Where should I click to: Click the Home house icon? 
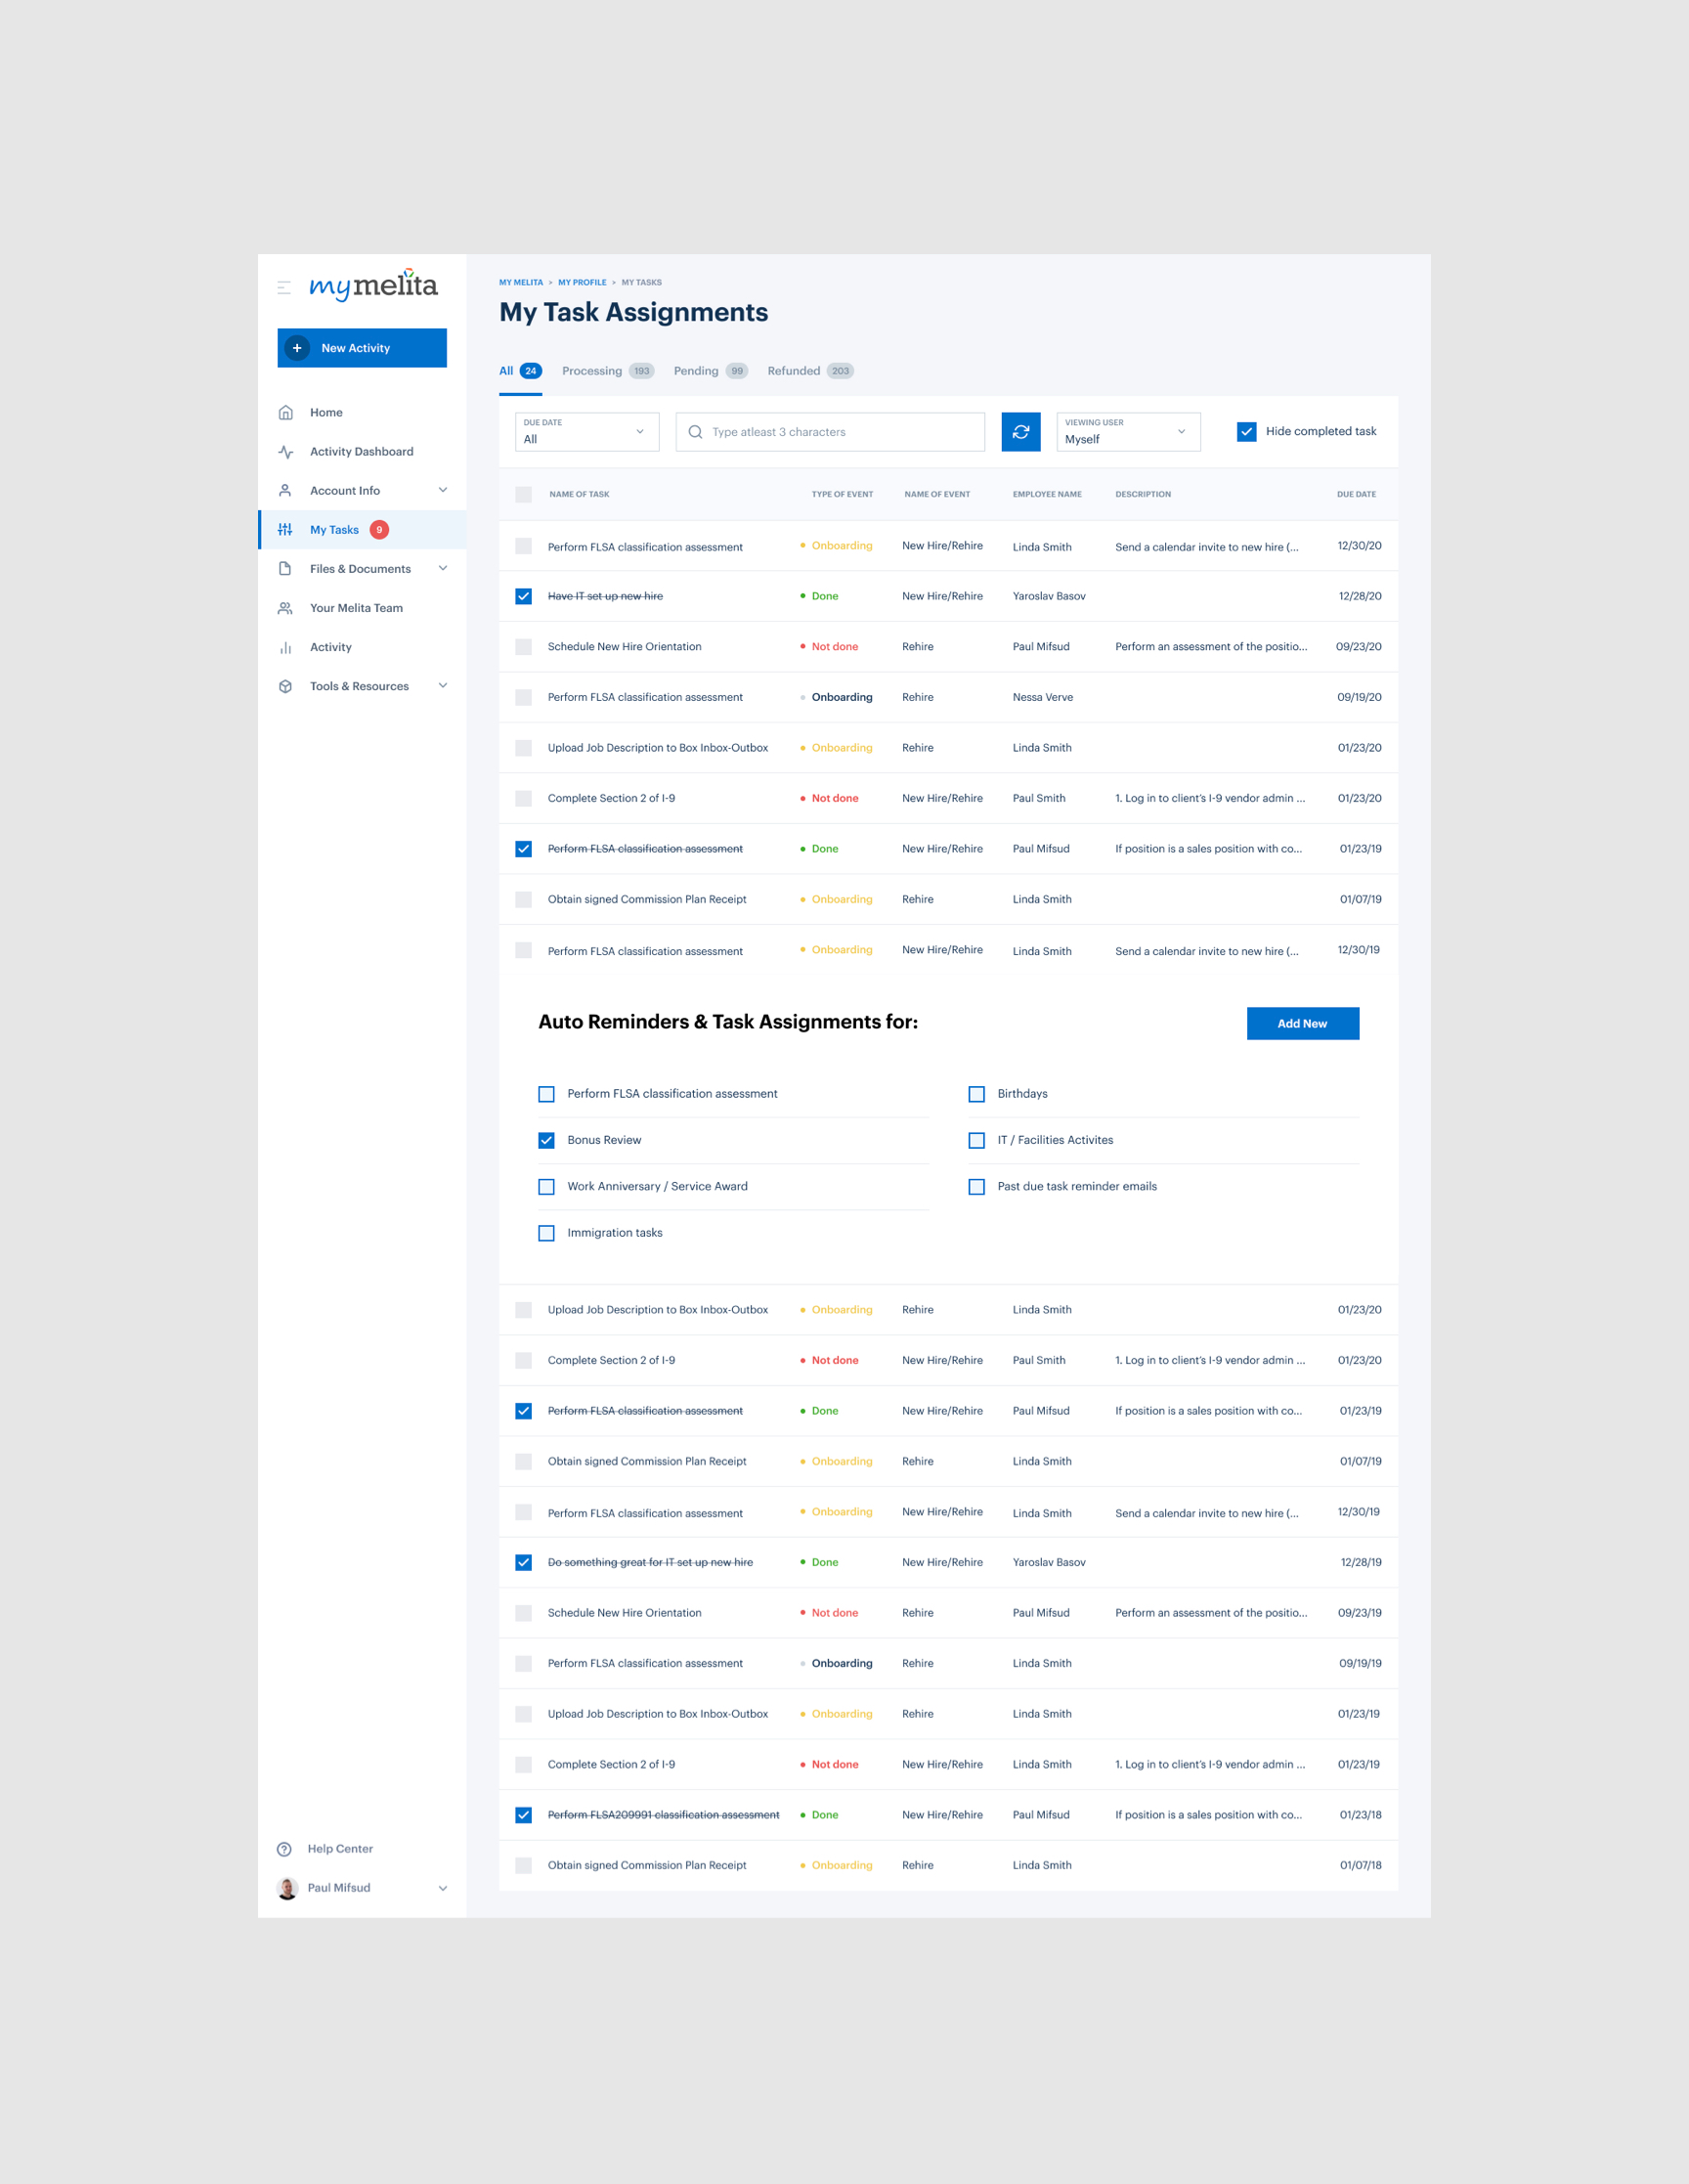pyautogui.click(x=285, y=412)
